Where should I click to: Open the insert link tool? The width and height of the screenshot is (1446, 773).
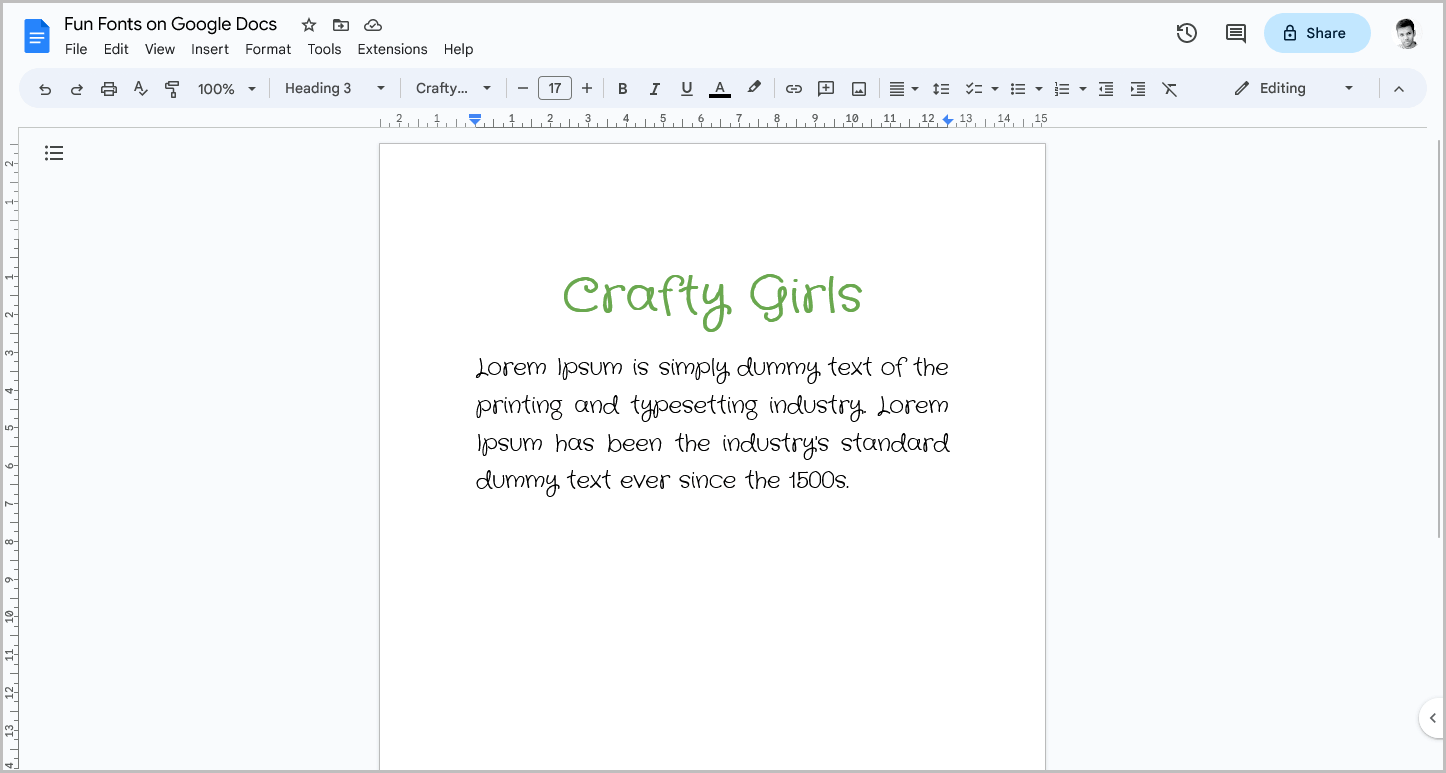(793, 88)
